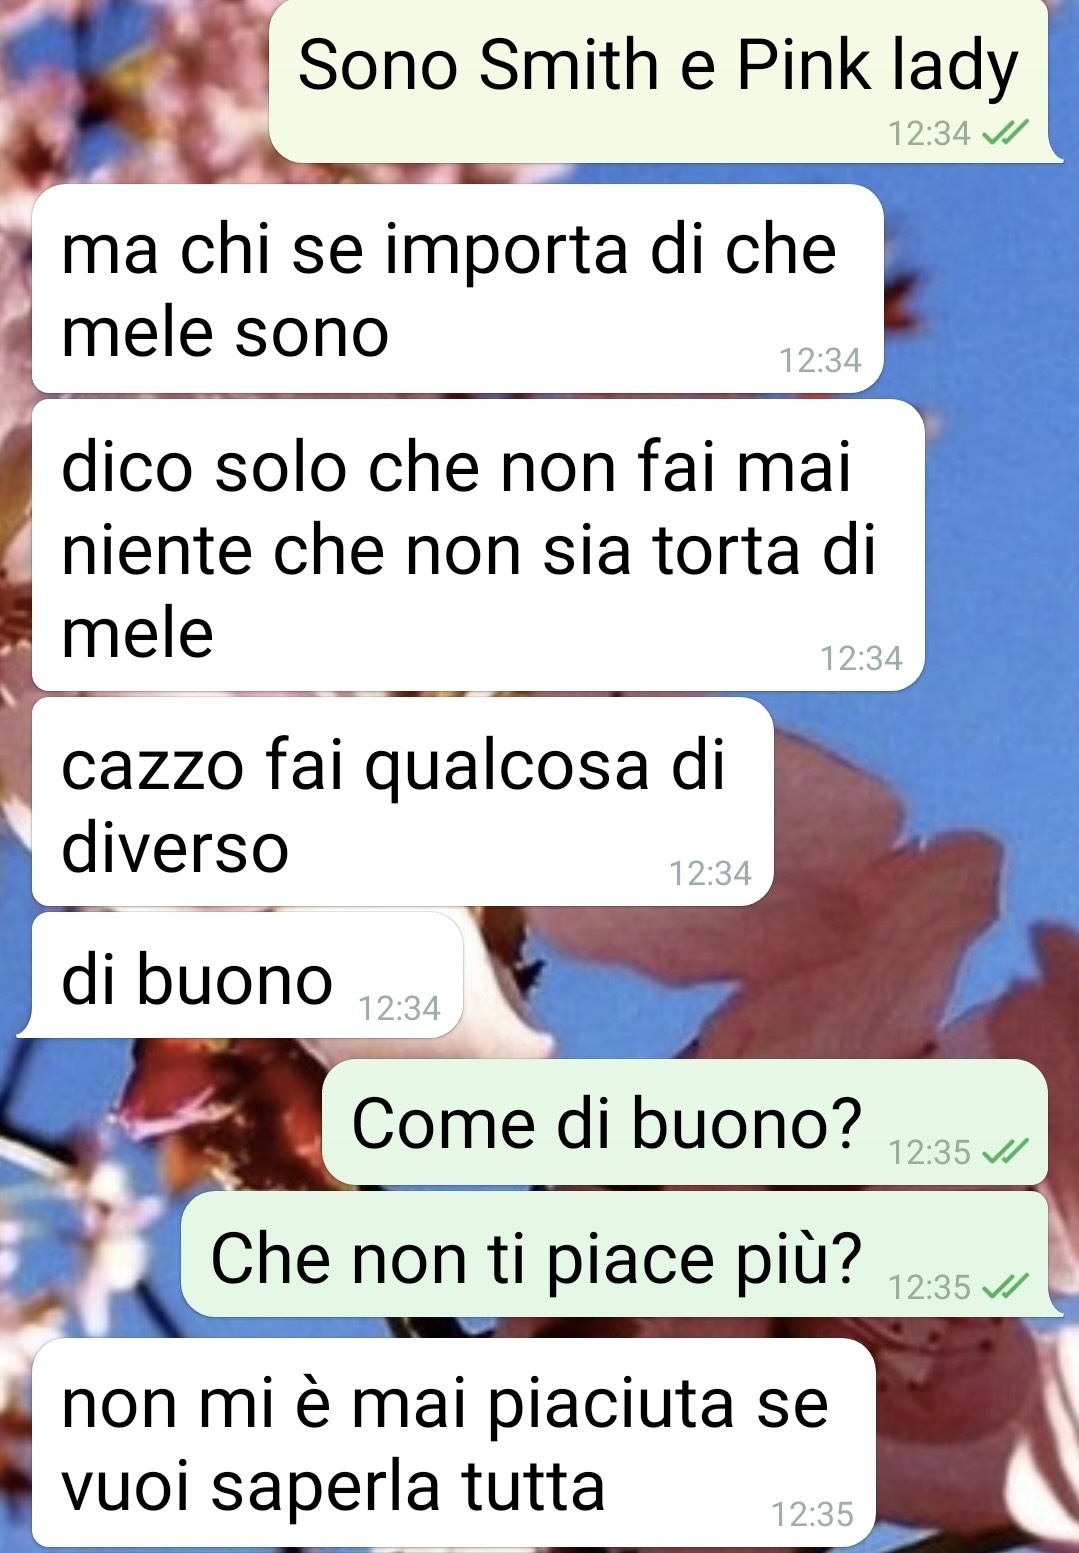The width and height of the screenshot is (1079, 1553).
Task: Tap the 12:35 timestamp on 'vuoi saperla tutta'
Action: point(812,1514)
